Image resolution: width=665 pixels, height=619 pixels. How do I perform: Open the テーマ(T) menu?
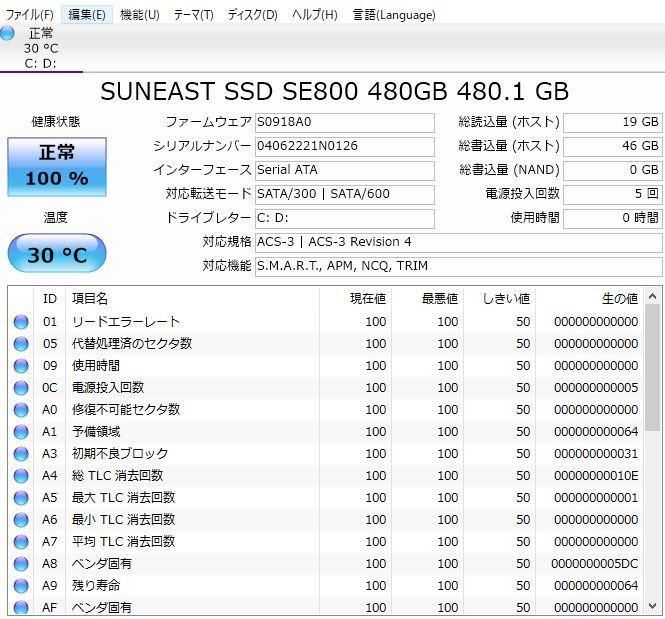[x=193, y=15]
